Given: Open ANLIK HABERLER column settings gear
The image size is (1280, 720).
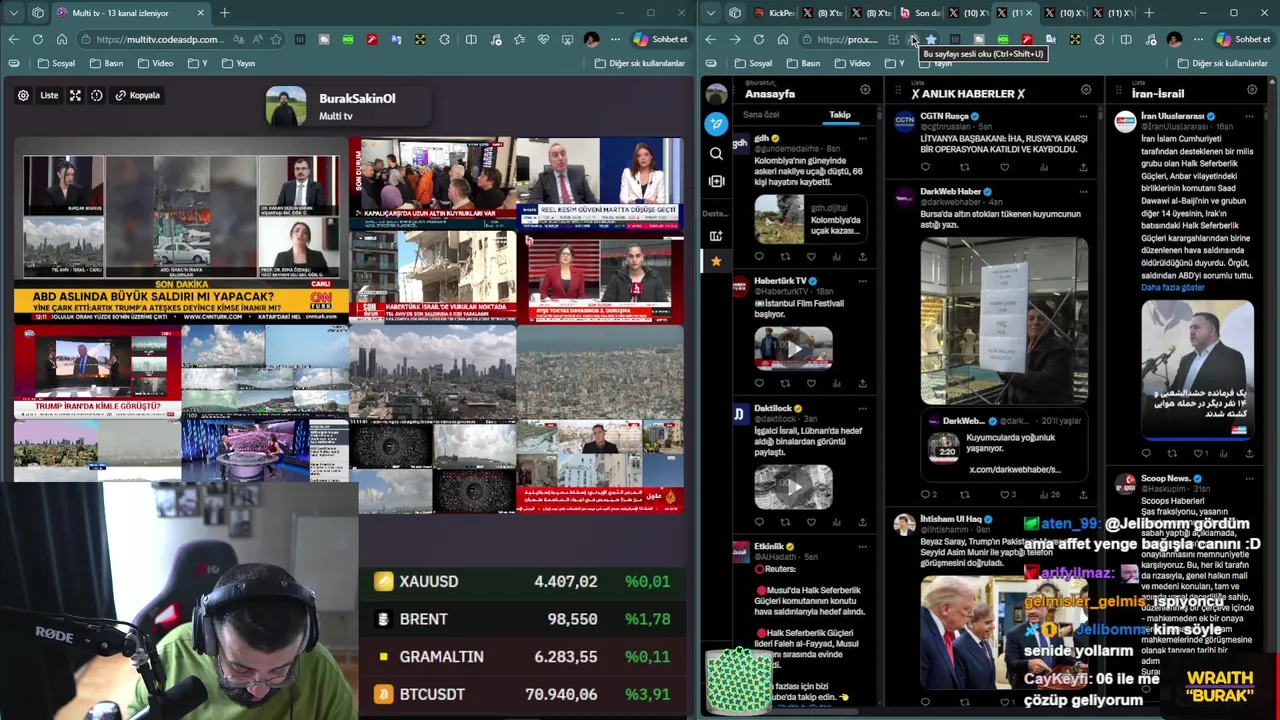Looking at the screenshot, I should pyautogui.click(x=1086, y=90).
